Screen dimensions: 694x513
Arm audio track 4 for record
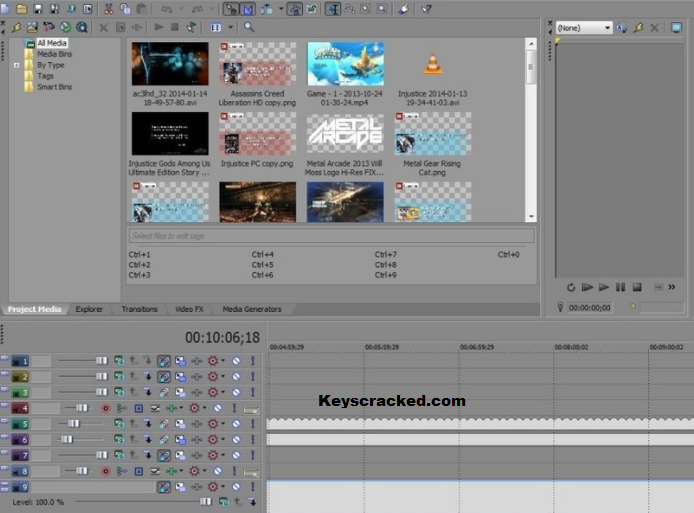105,409
